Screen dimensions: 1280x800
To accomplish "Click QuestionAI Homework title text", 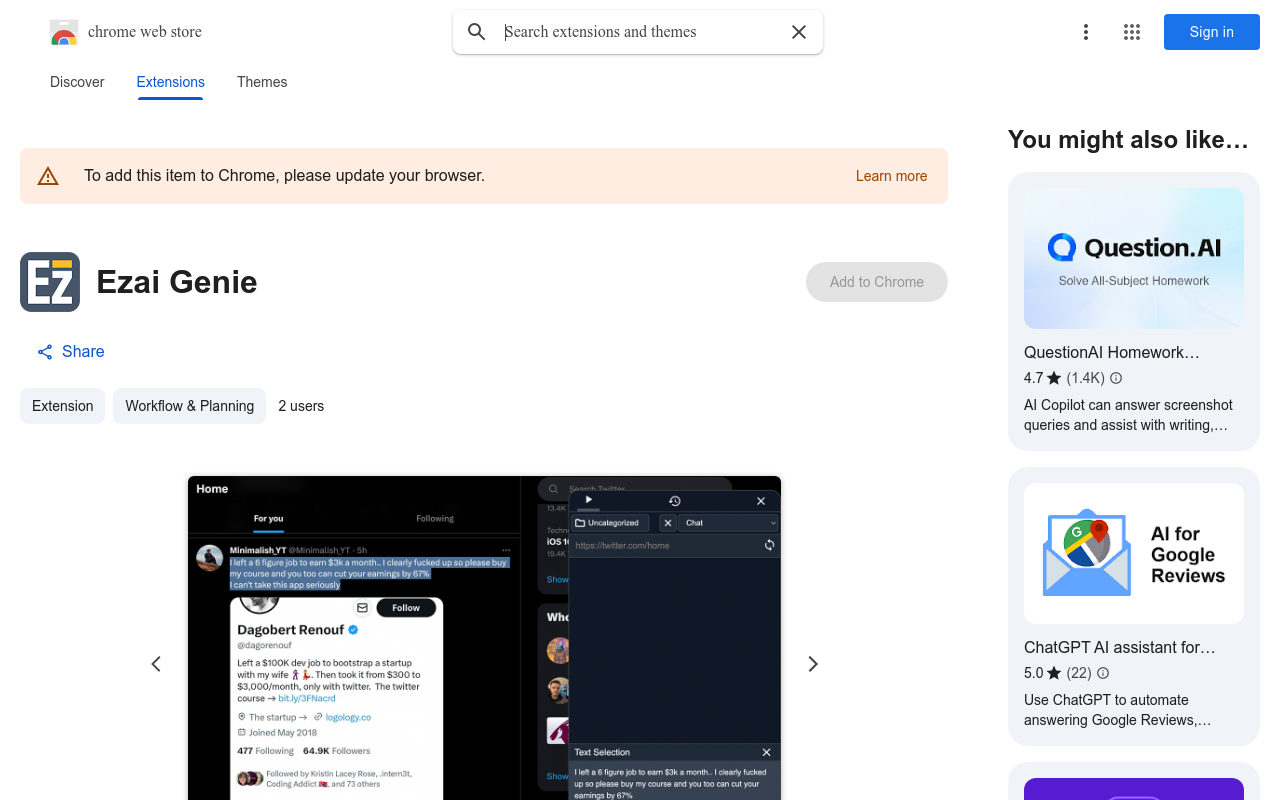I will (1111, 352).
